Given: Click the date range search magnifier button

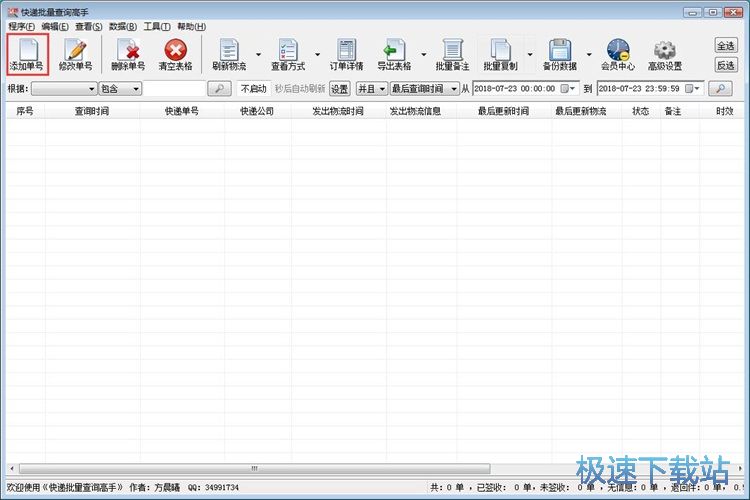Looking at the screenshot, I should (720, 89).
